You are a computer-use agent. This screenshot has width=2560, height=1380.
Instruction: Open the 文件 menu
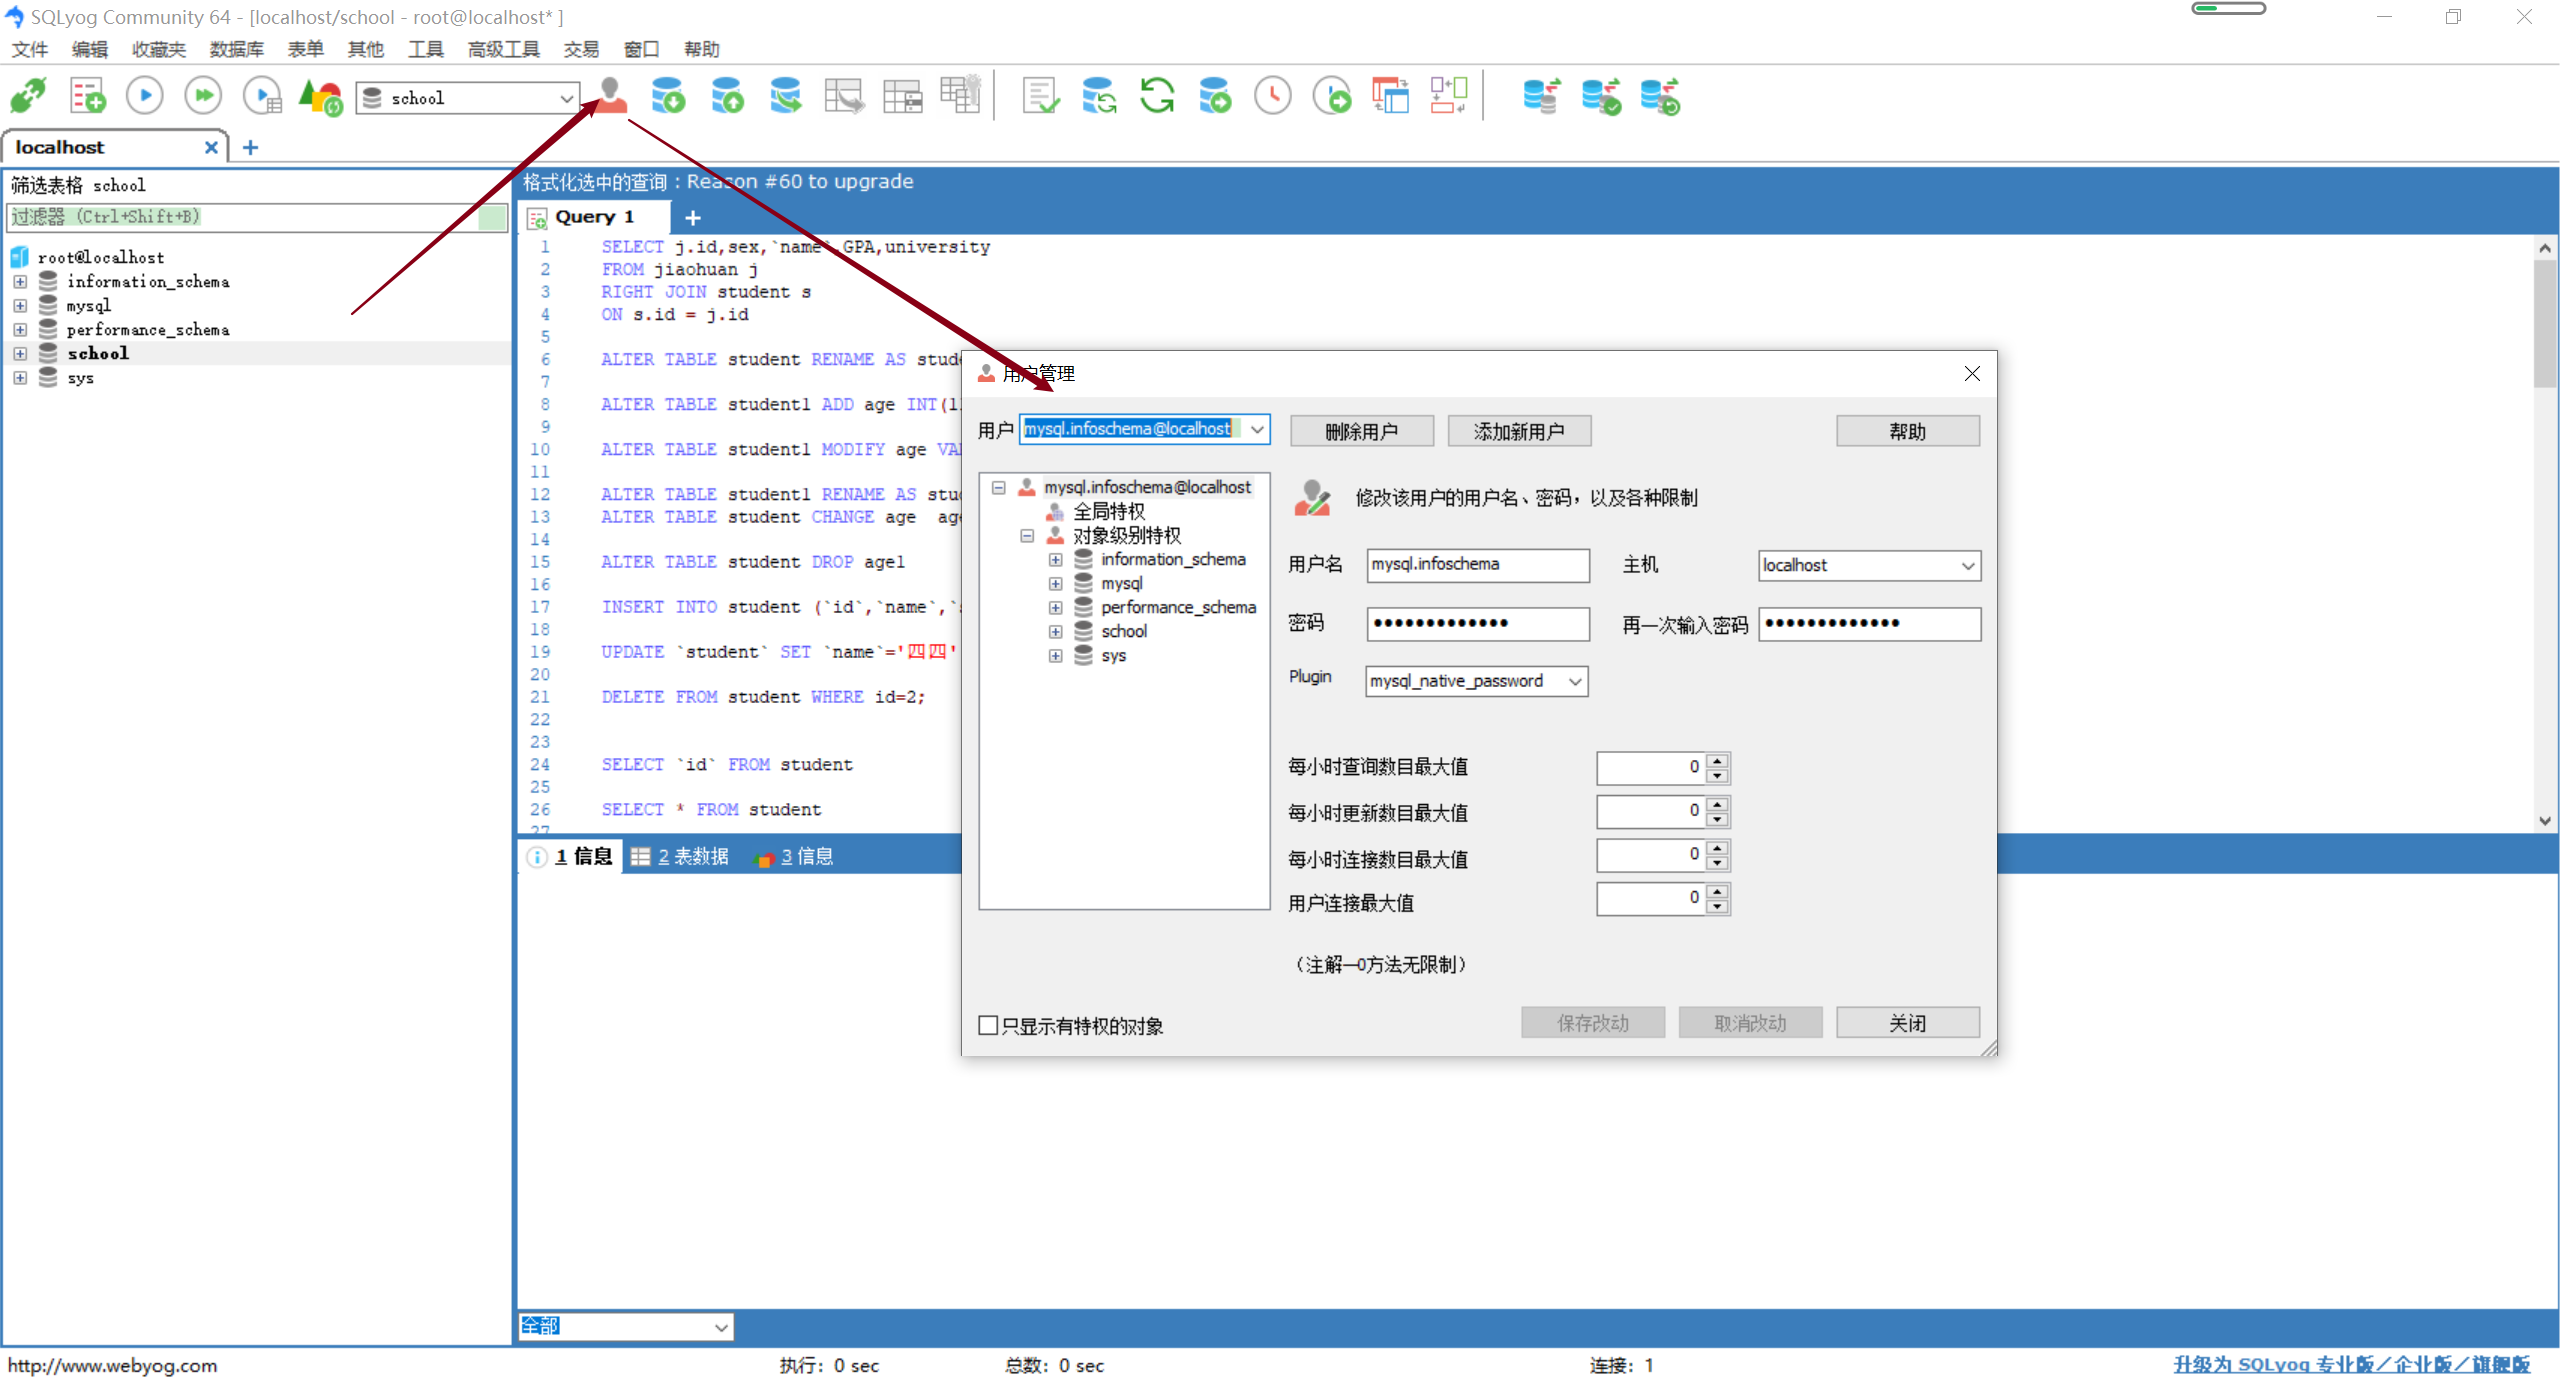point(30,49)
